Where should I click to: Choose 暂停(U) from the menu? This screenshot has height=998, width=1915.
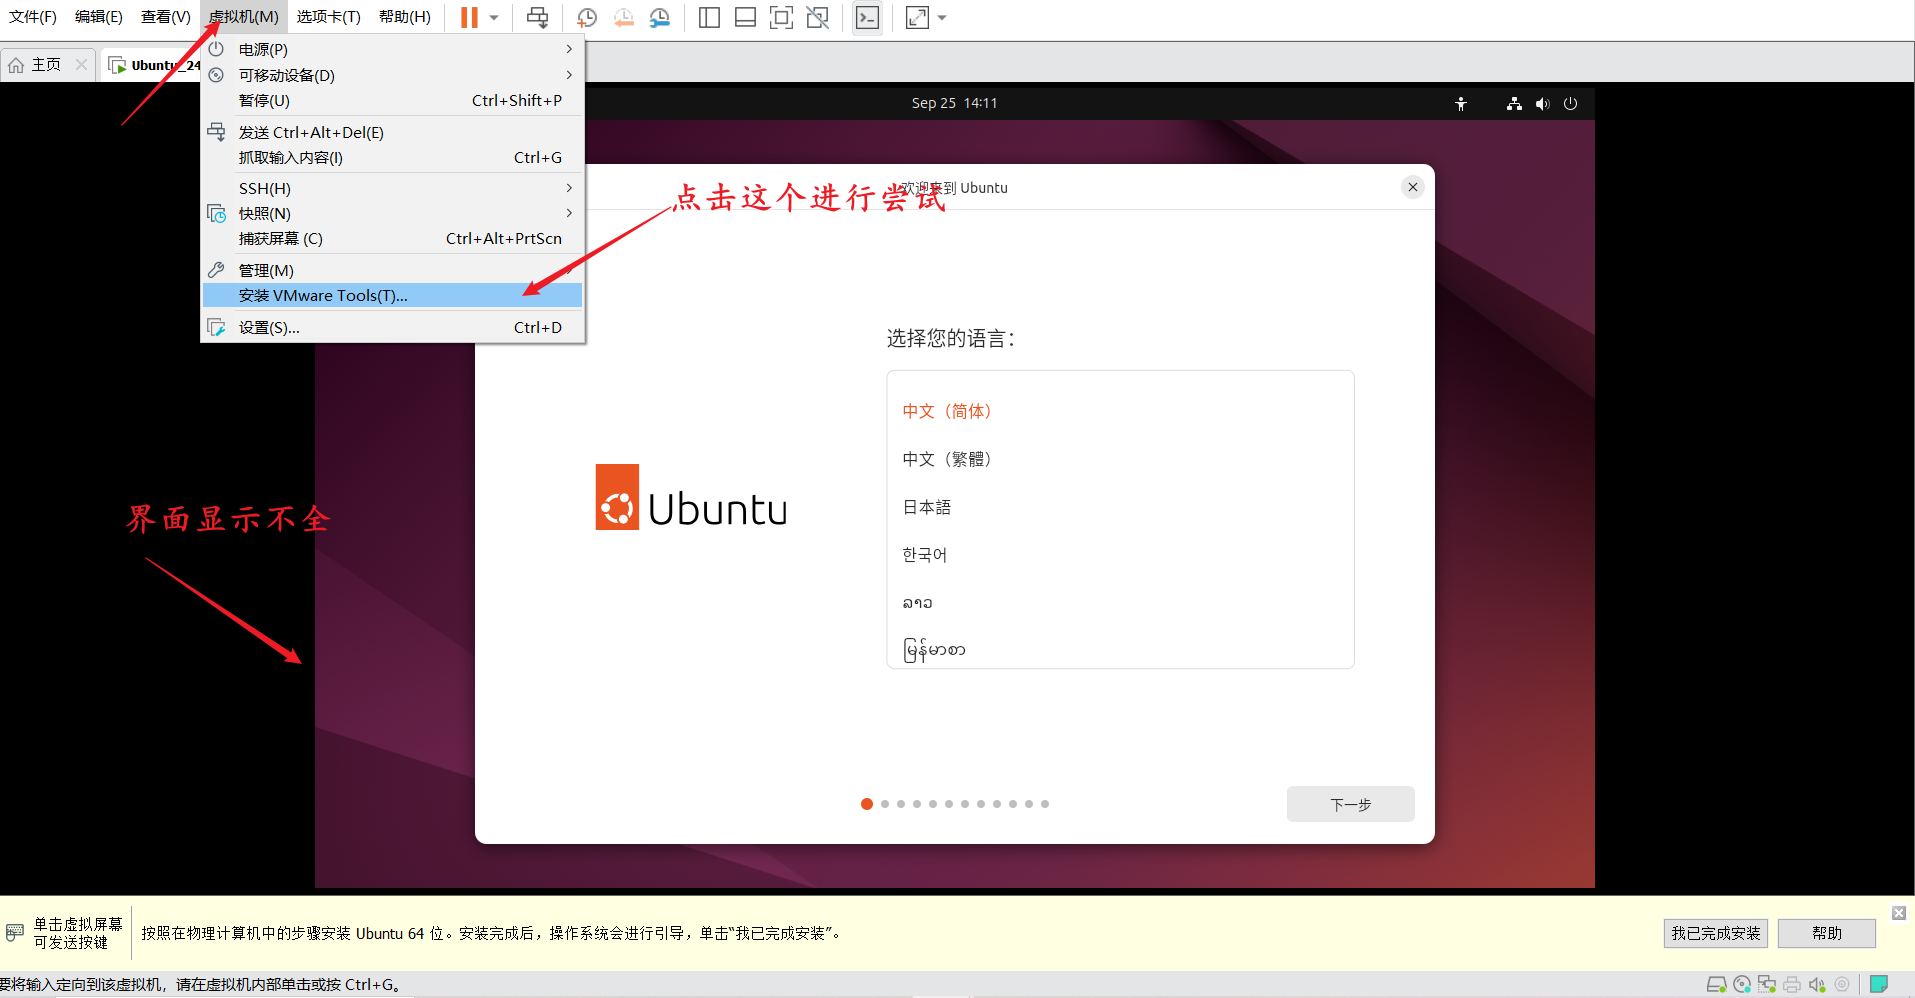coord(392,100)
